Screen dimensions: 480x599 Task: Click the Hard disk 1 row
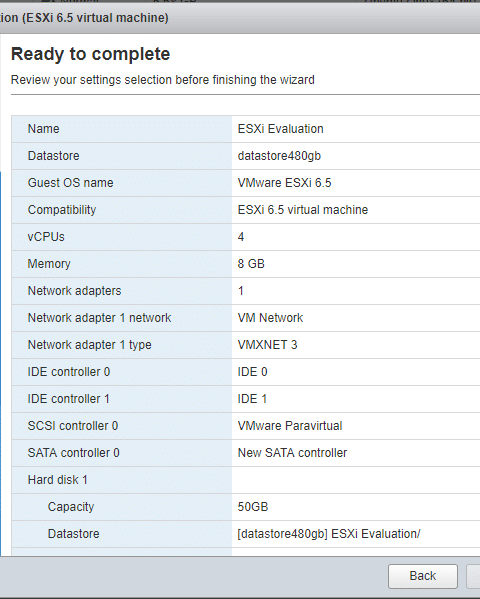[x=246, y=480]
